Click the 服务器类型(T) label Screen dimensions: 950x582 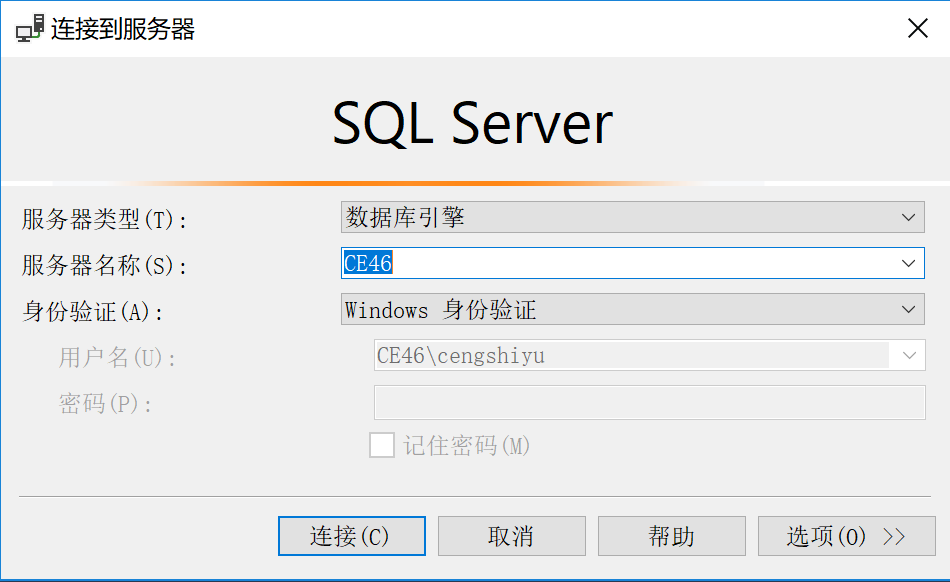tap(104, 219)
